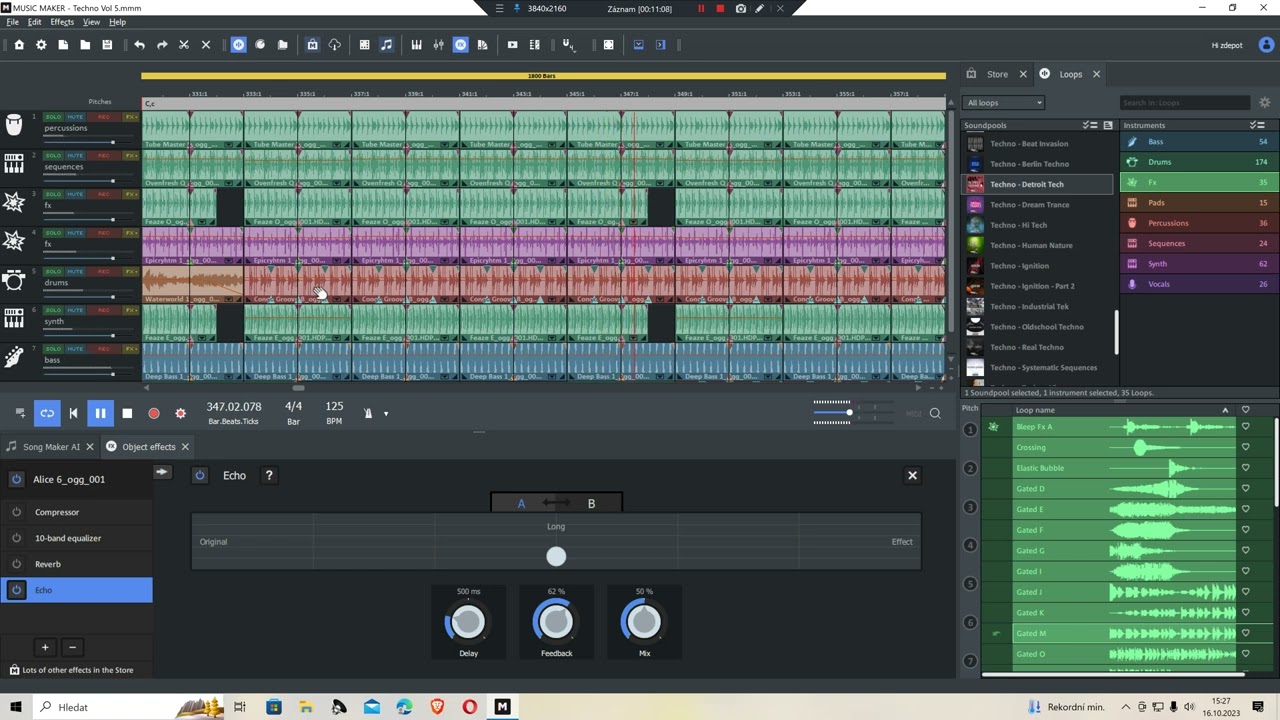Click the red gear record settings icon
The height and width of the screenshot is (720, 1280).
pos(180,413)
